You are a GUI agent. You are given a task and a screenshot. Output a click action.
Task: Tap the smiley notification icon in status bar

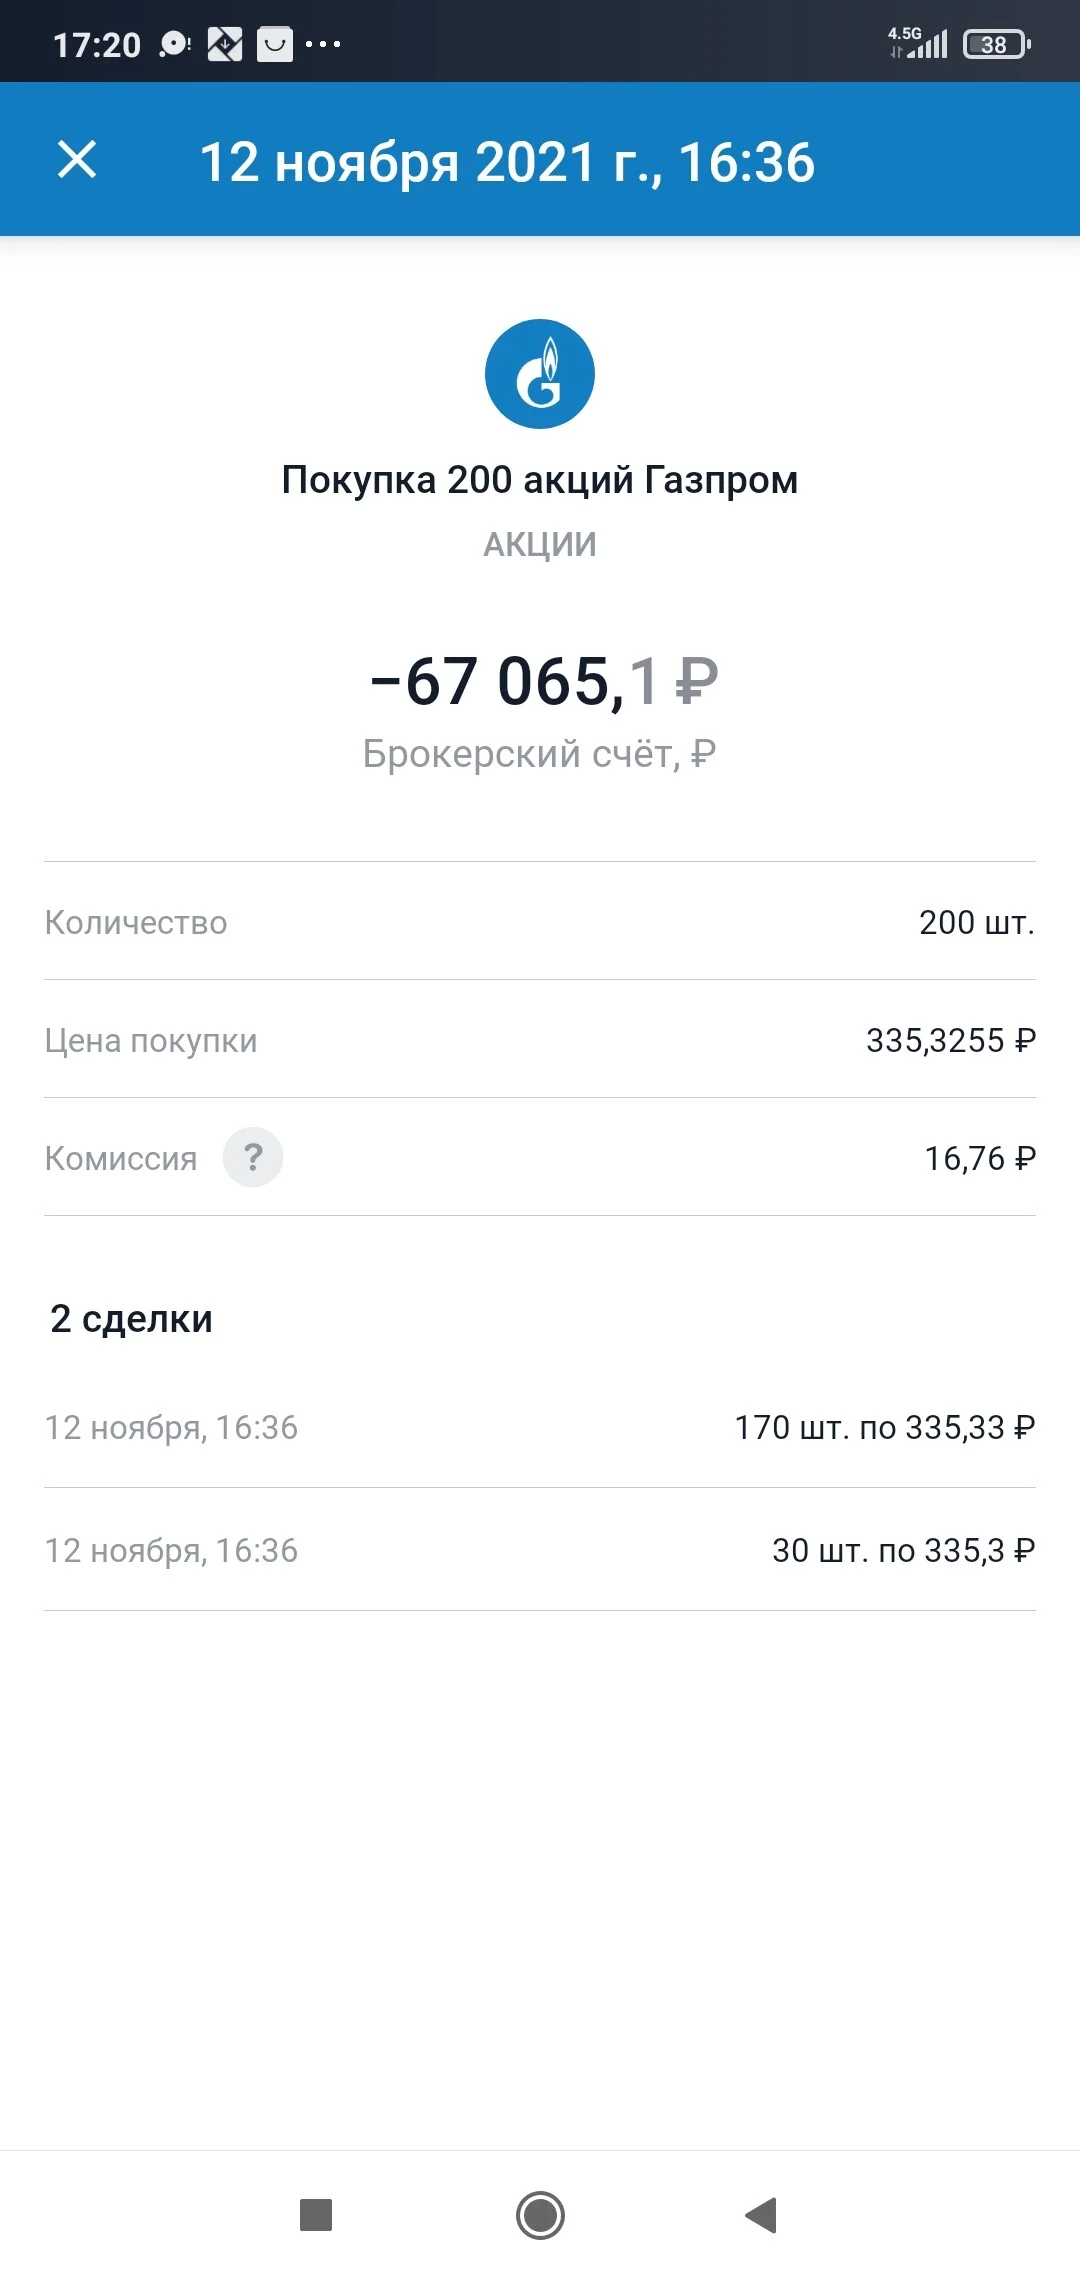pyautogui.click(x=275, y=44)
